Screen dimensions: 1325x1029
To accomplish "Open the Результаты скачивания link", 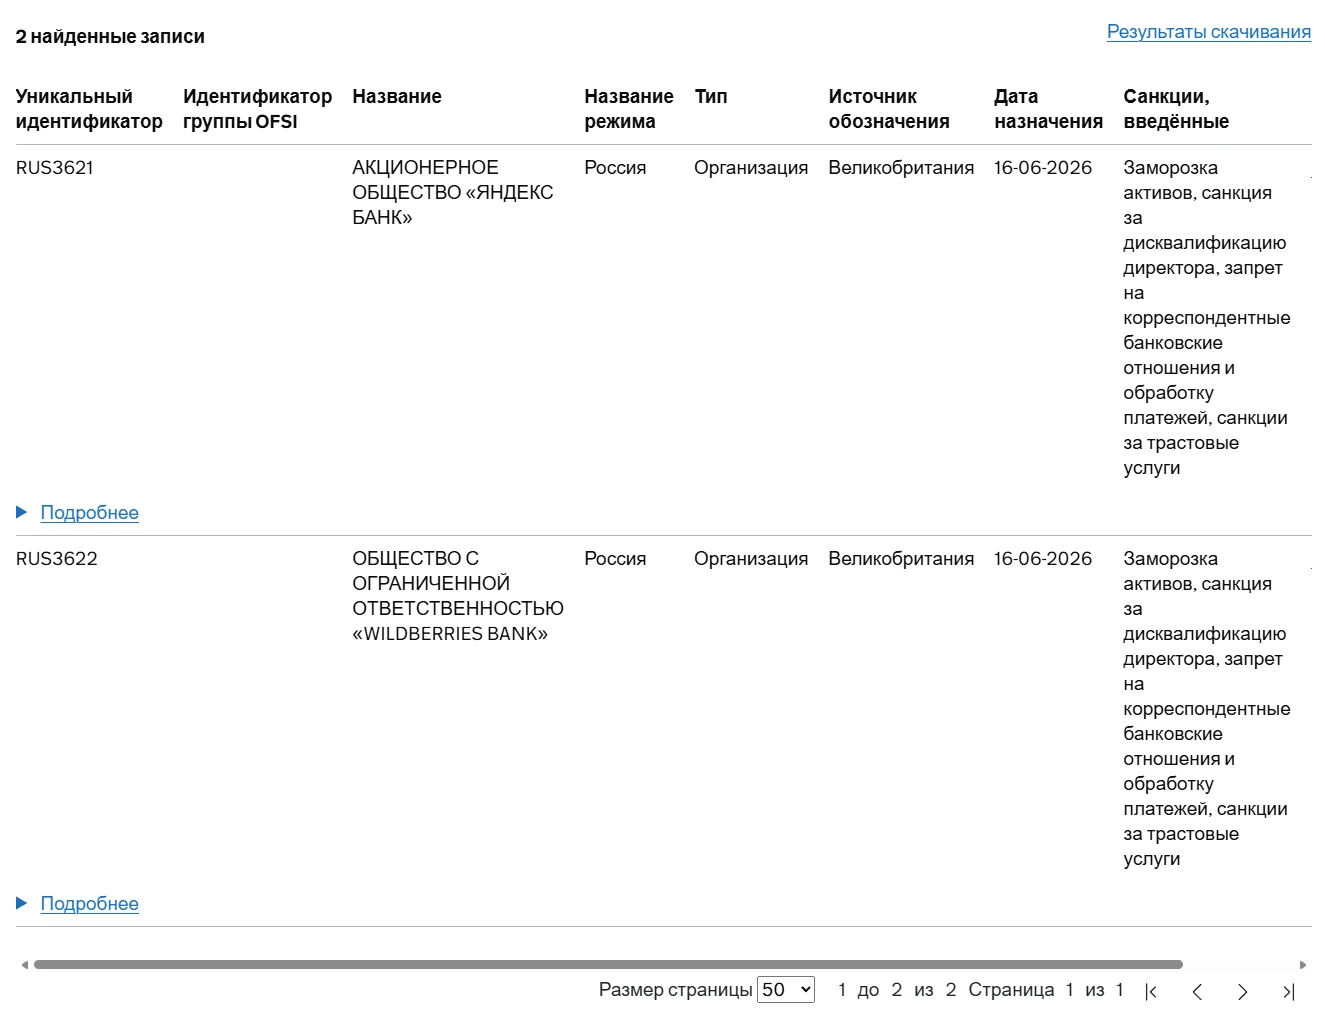I will 1208,32.
